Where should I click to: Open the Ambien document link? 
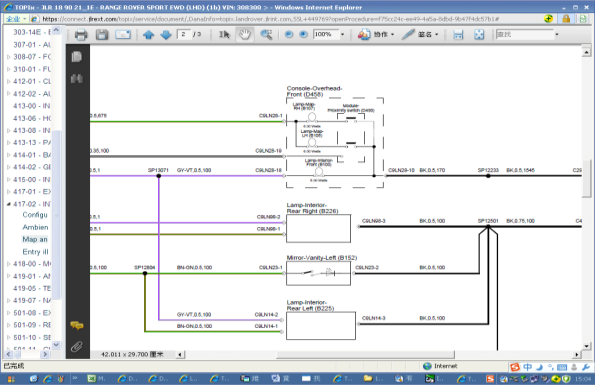35,227
